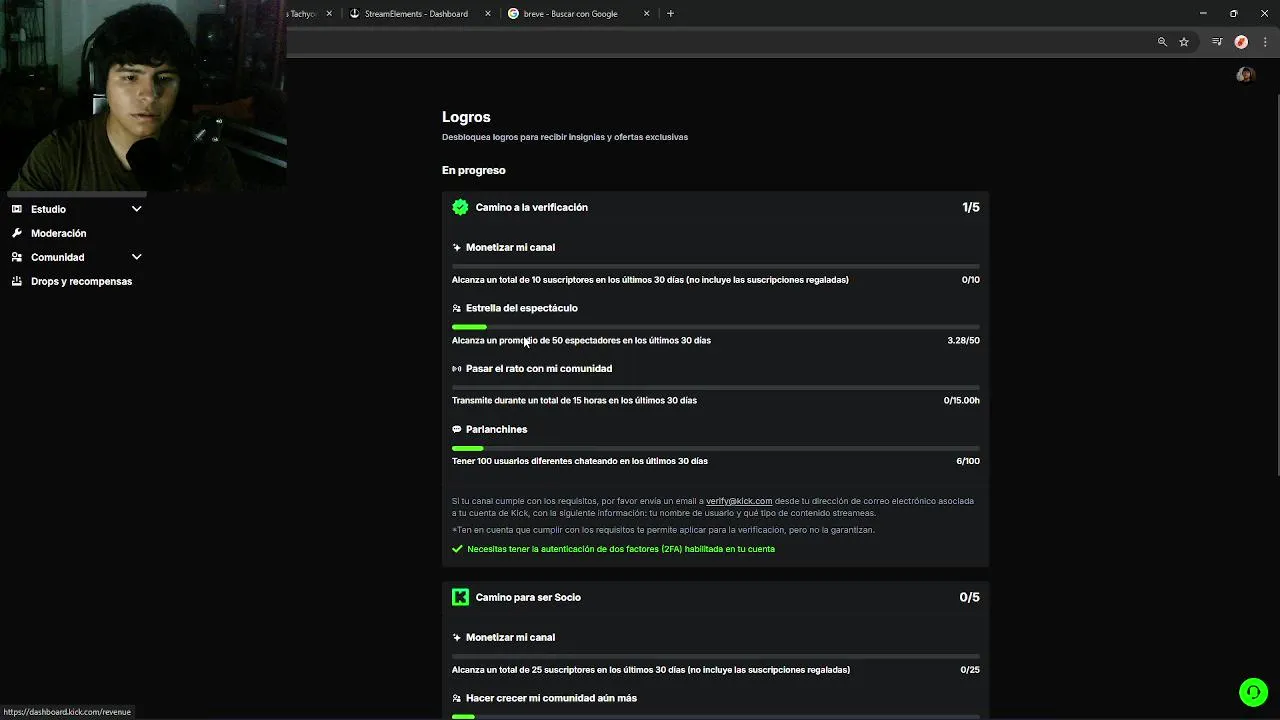This screenshot has width=1280, height=720.
Task: Switch to the StreamElements Dashboard tab
Action: tap(415, 14)
